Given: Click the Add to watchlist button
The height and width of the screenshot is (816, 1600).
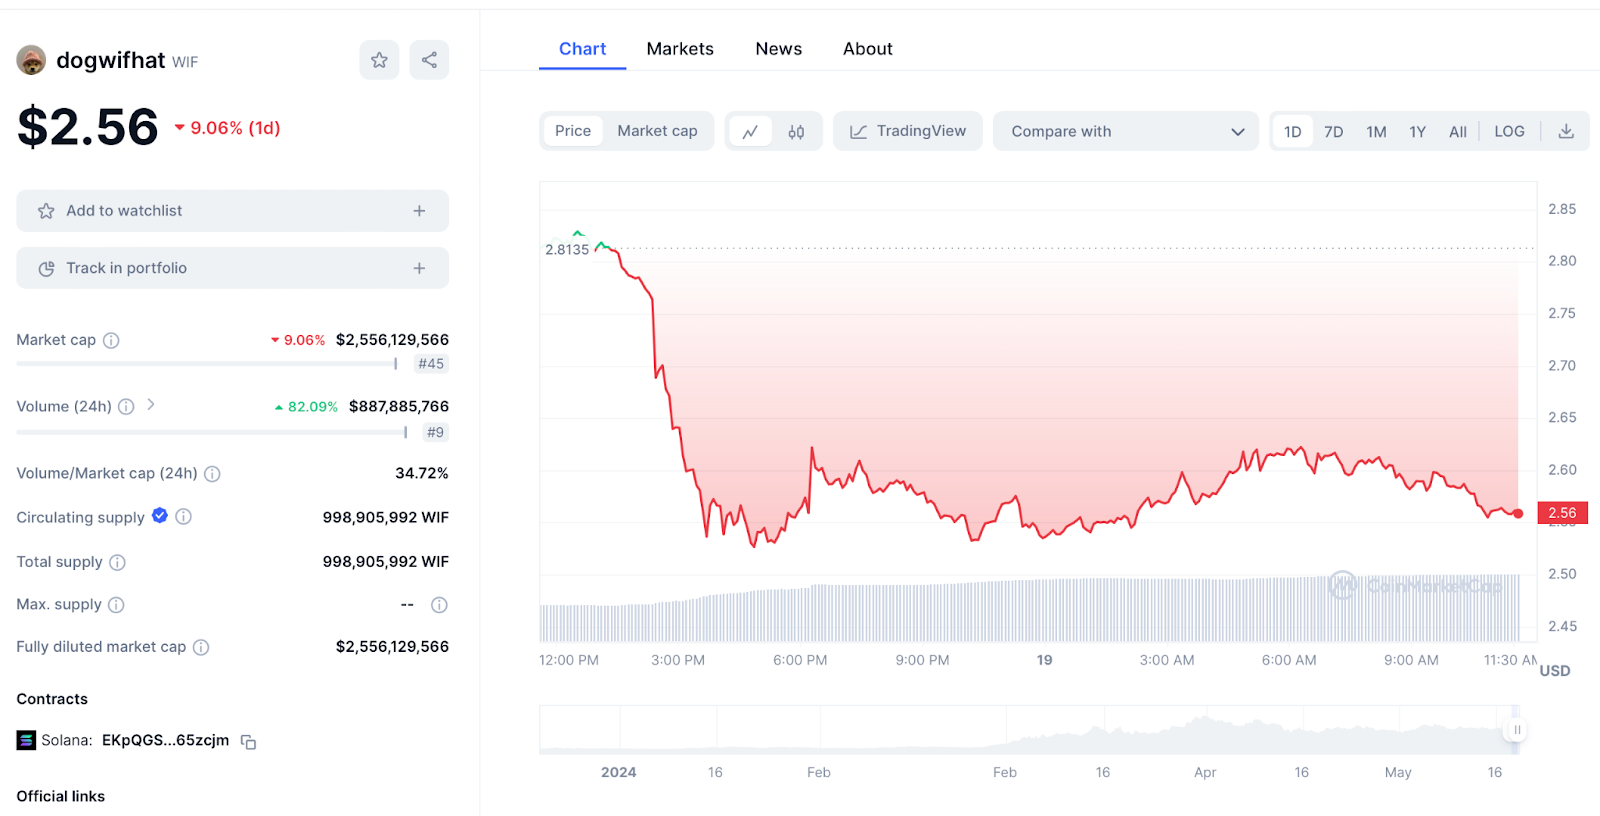Looking at the screenshot, I should (232, 211).
